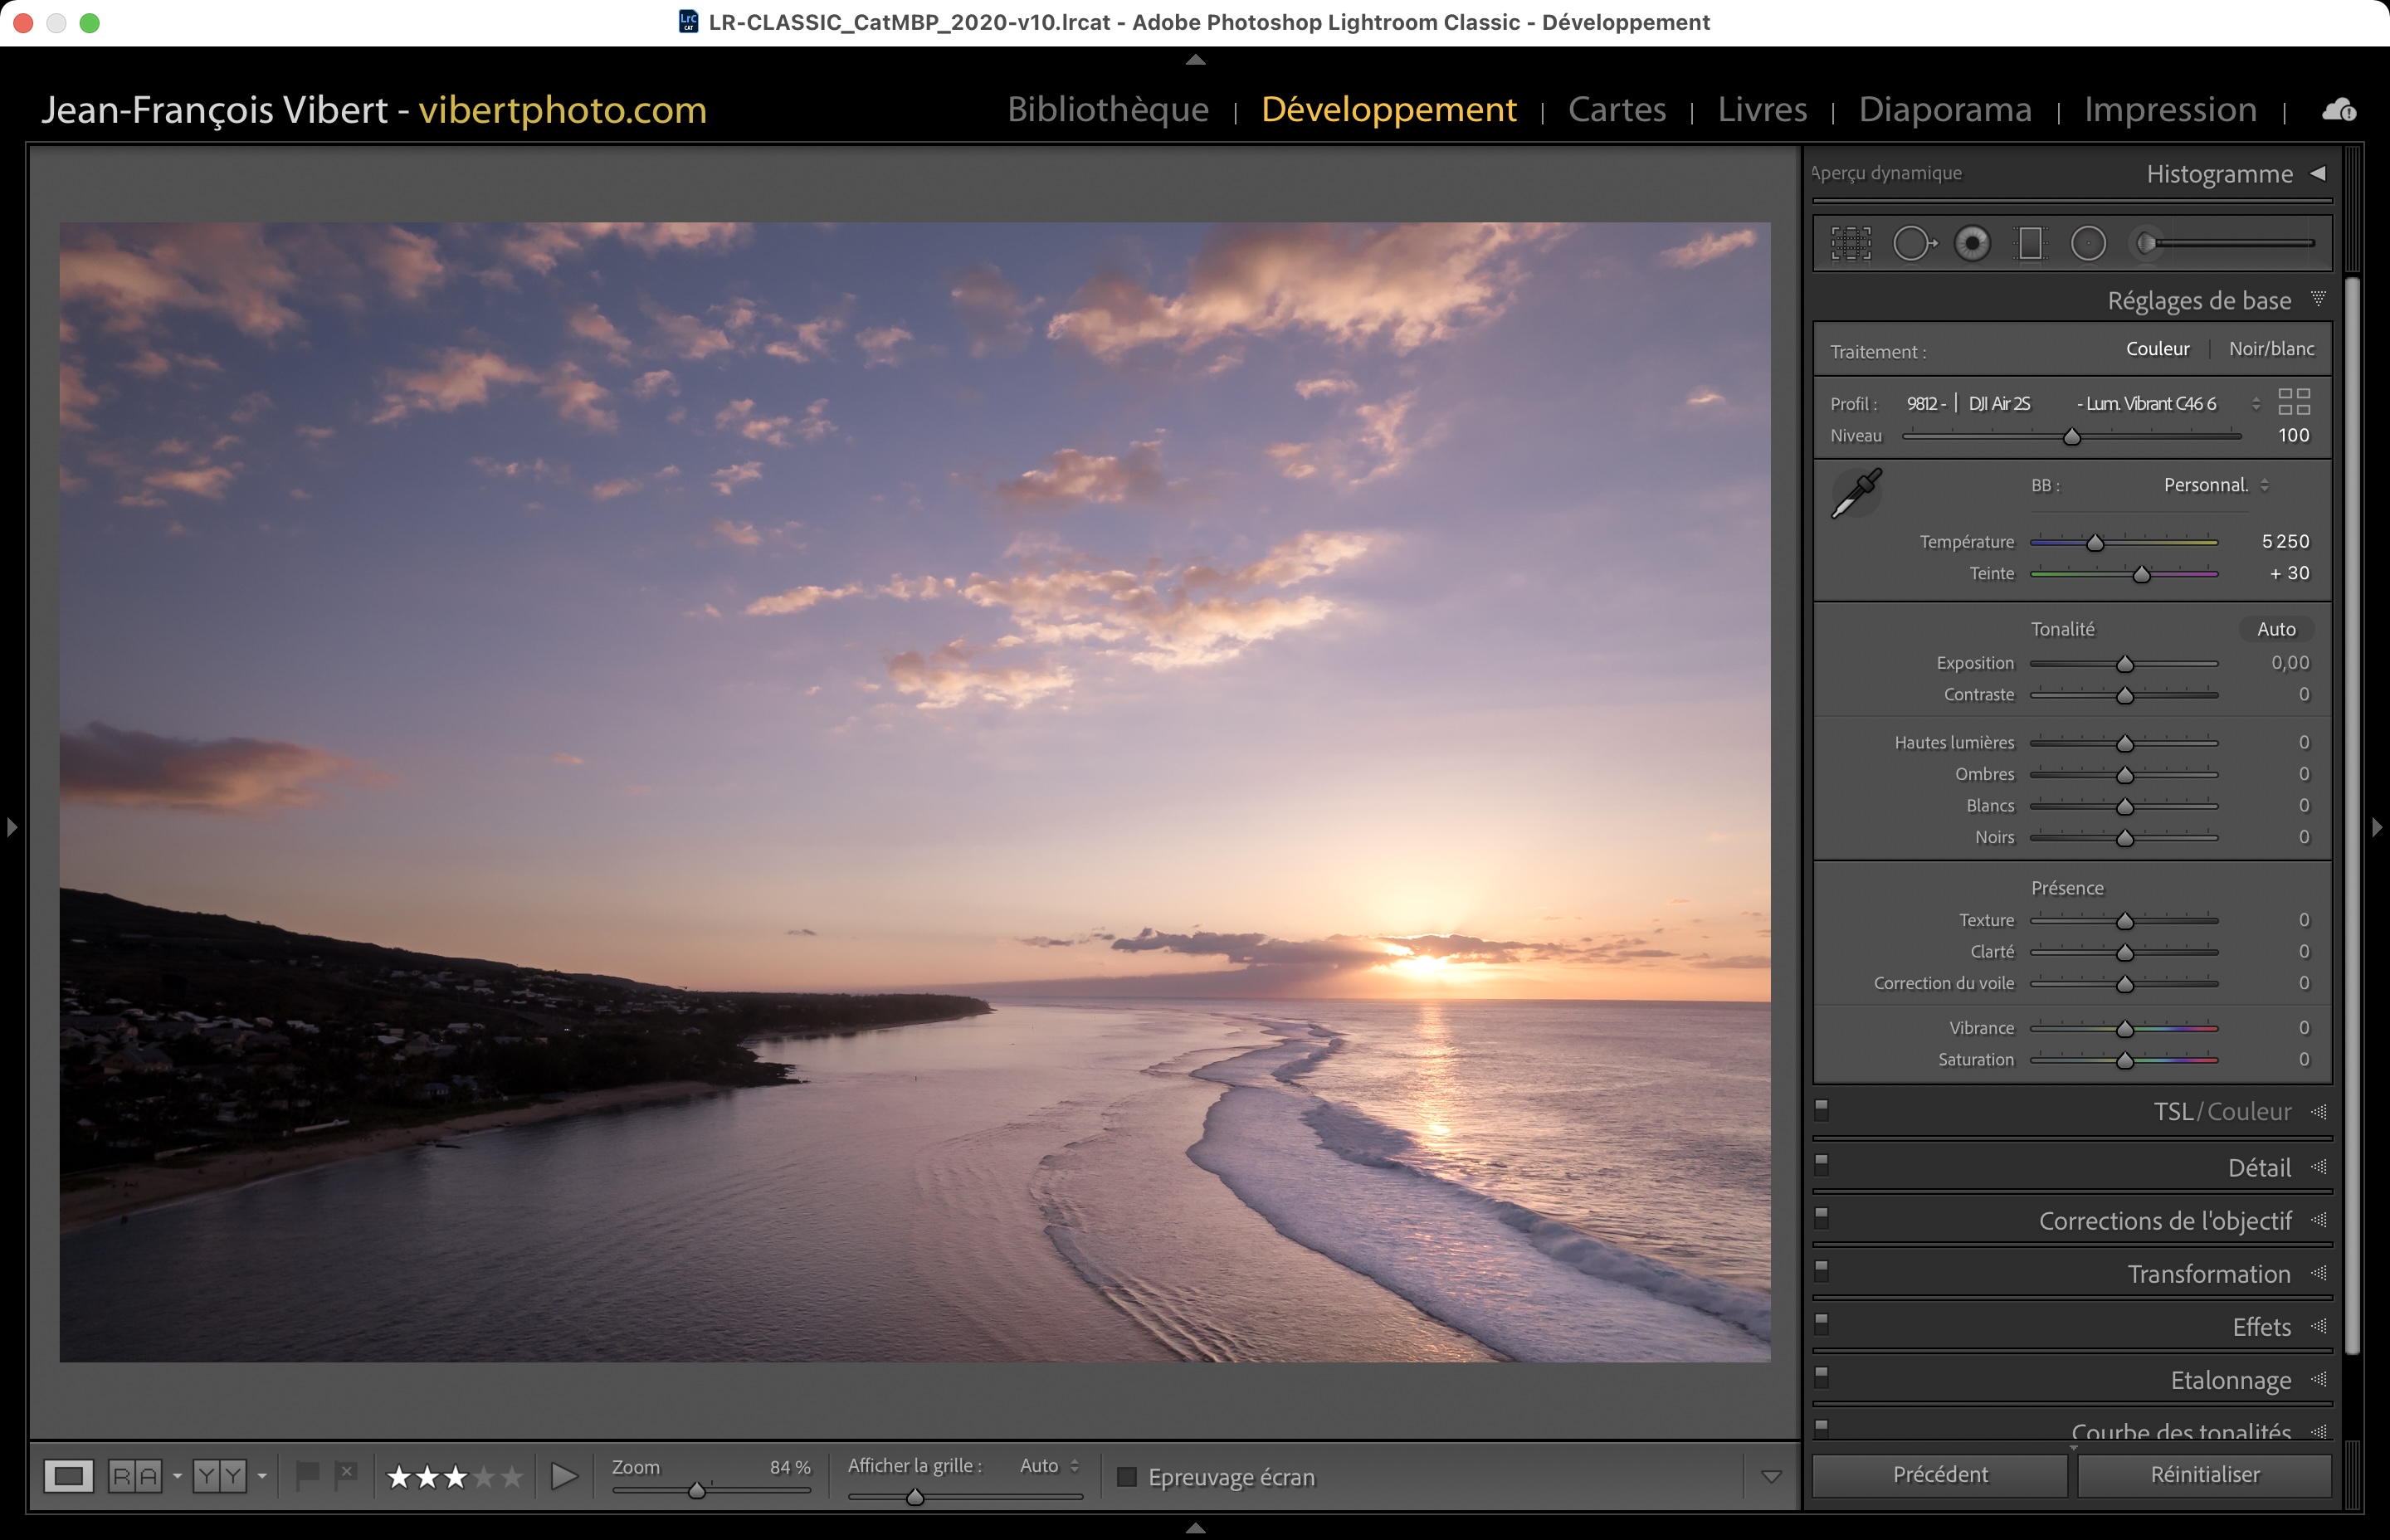Choose the Graduated filter tool
Screen dimensions: 2390x1540
2030,243
